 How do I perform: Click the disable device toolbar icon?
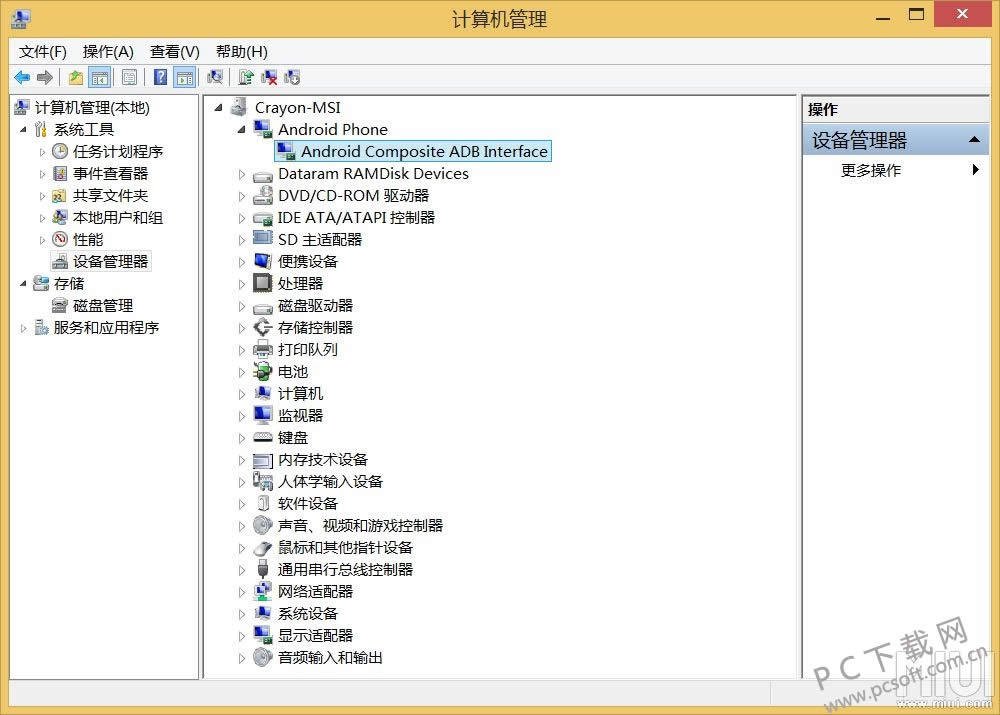coord(292,78)
